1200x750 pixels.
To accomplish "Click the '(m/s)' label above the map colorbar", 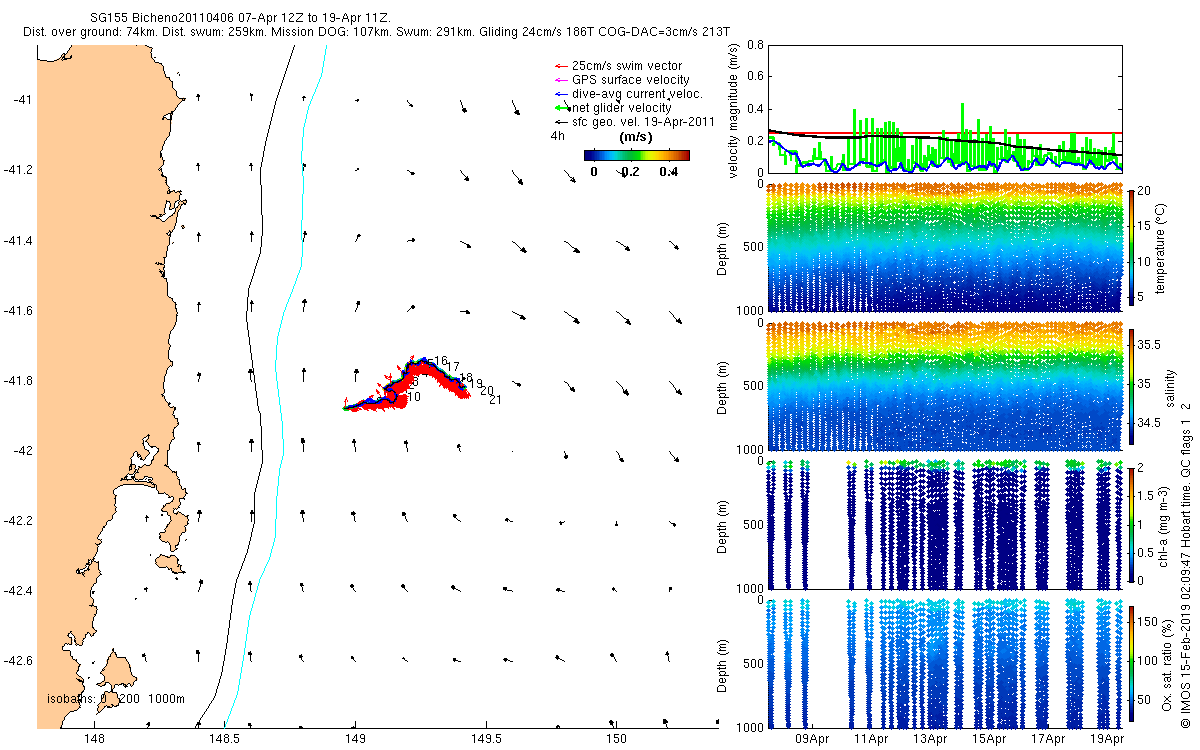I will click(637, 136).
